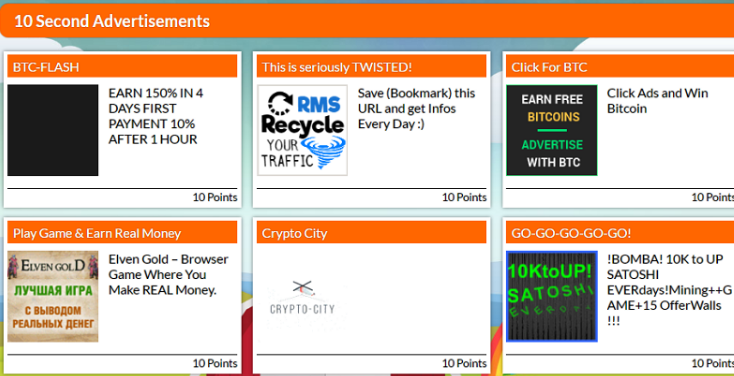This screenshot has height=376, width=734.
Task: Open the '!BOMBA! 10K to UP SATOSHI' description
Action: click(x=669, y=290)
